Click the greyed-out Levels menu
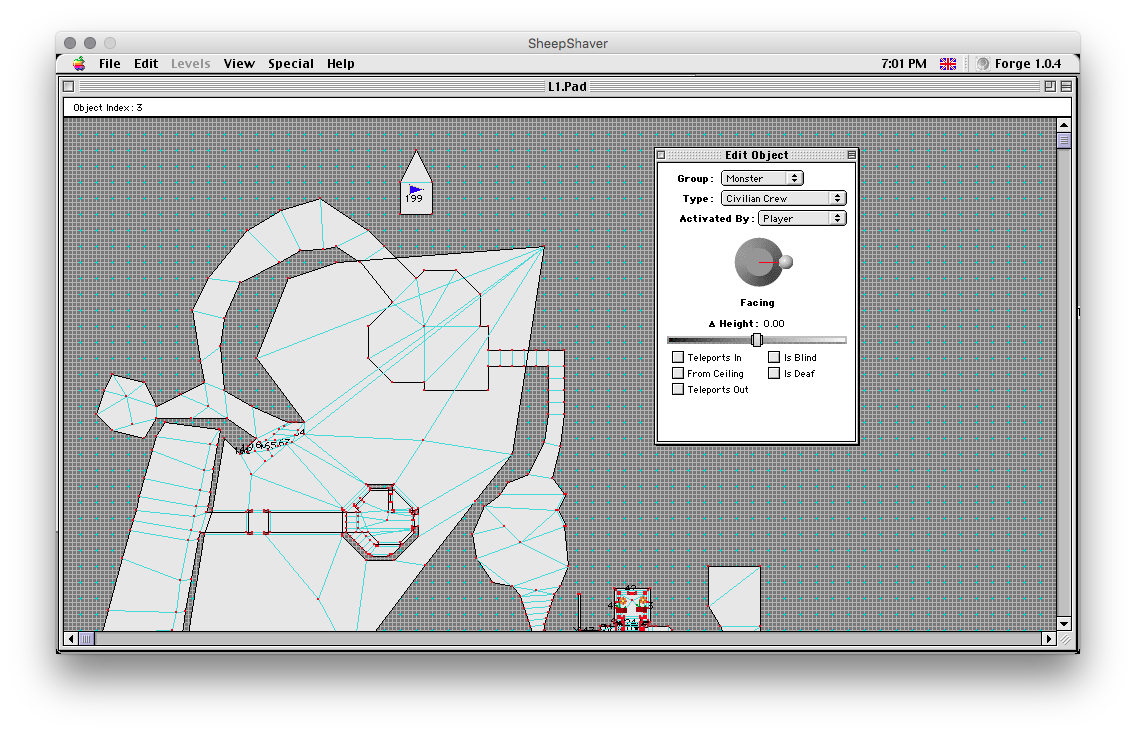The width and height of the screenshot is (1136, 734). (191, 64)
